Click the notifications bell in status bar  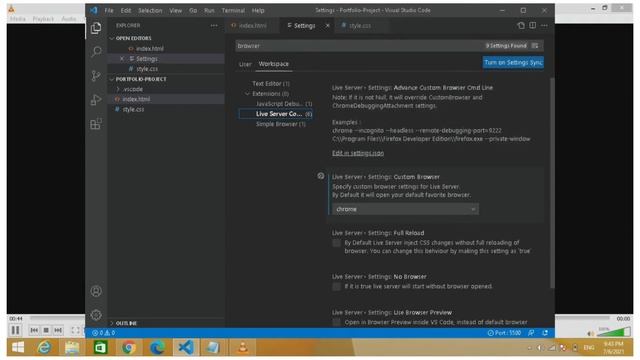coord(545,333)
